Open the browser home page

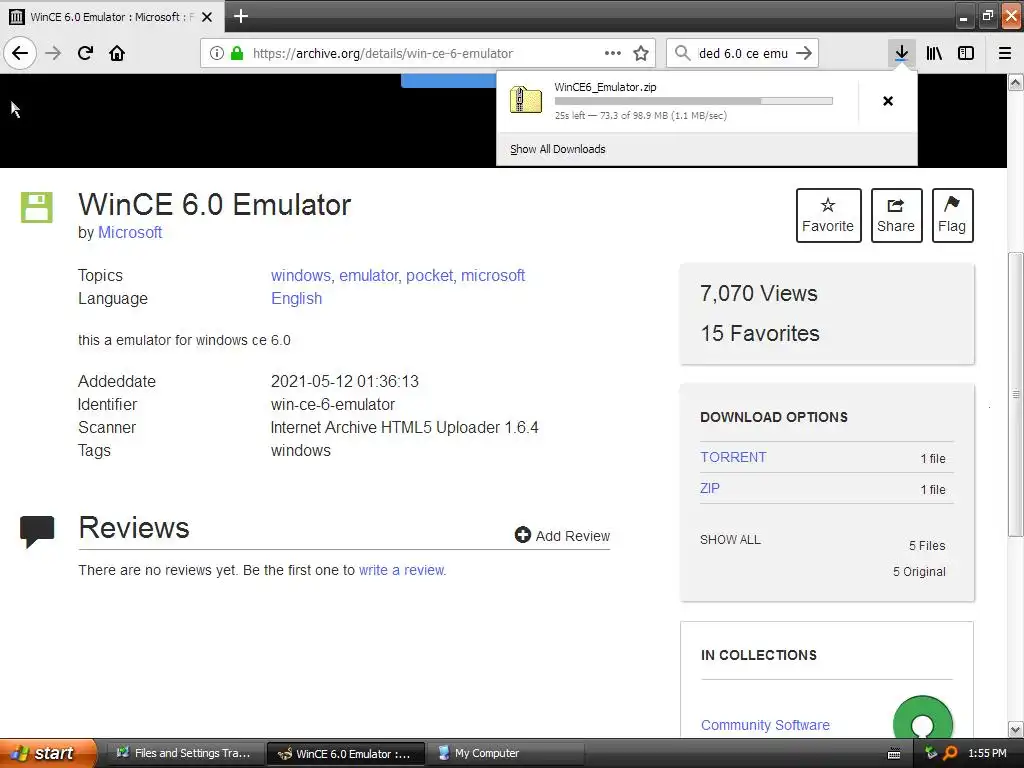click(x=117, y=53)
